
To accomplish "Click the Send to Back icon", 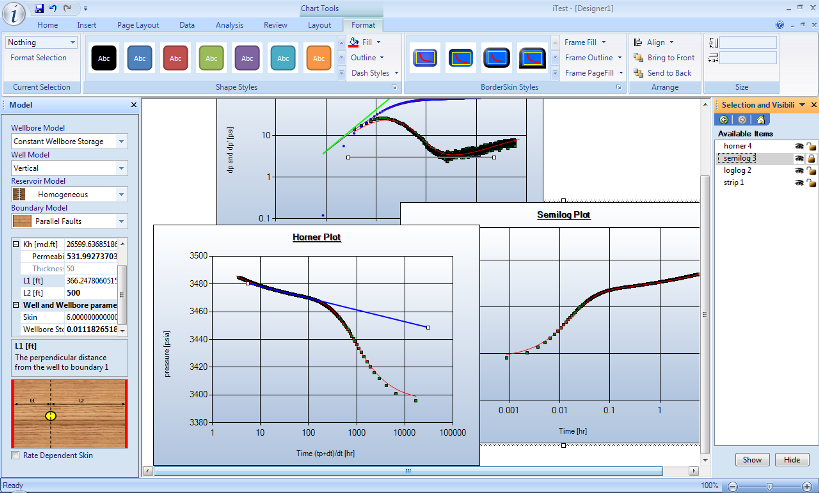I will point(638,73).
